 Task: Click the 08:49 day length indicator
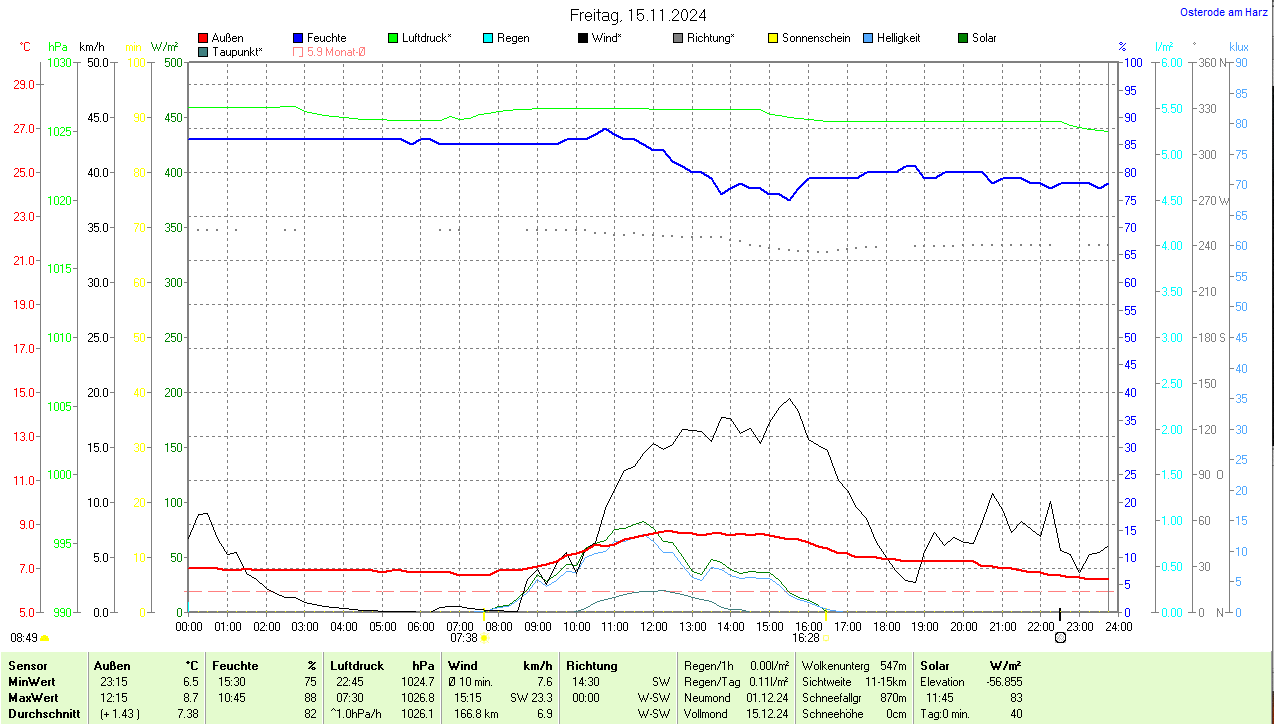pos(24,637)
